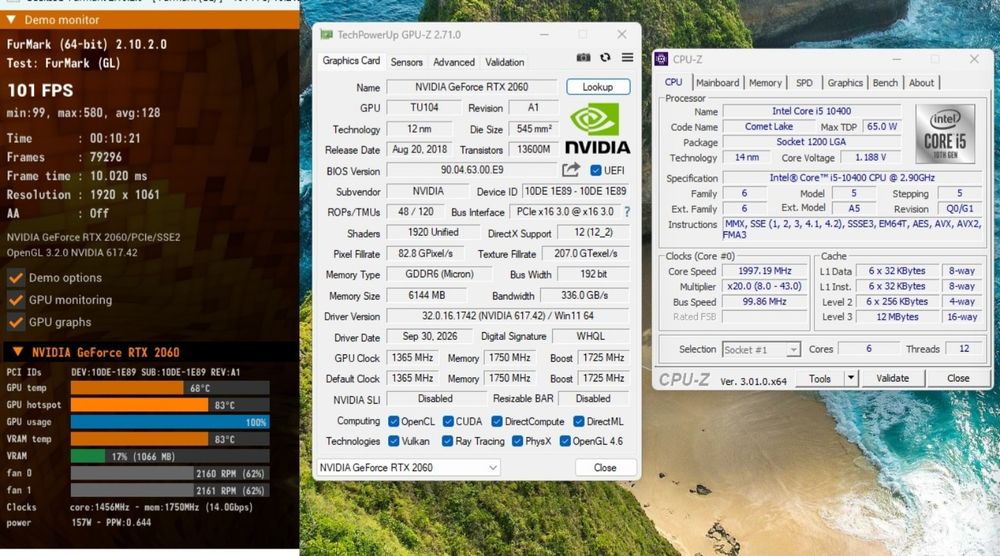This screenshot has width=1000, height=556.
Task: Open the About tab in CPU-Z
Action: pyautogui.click(x=921, y=83)
